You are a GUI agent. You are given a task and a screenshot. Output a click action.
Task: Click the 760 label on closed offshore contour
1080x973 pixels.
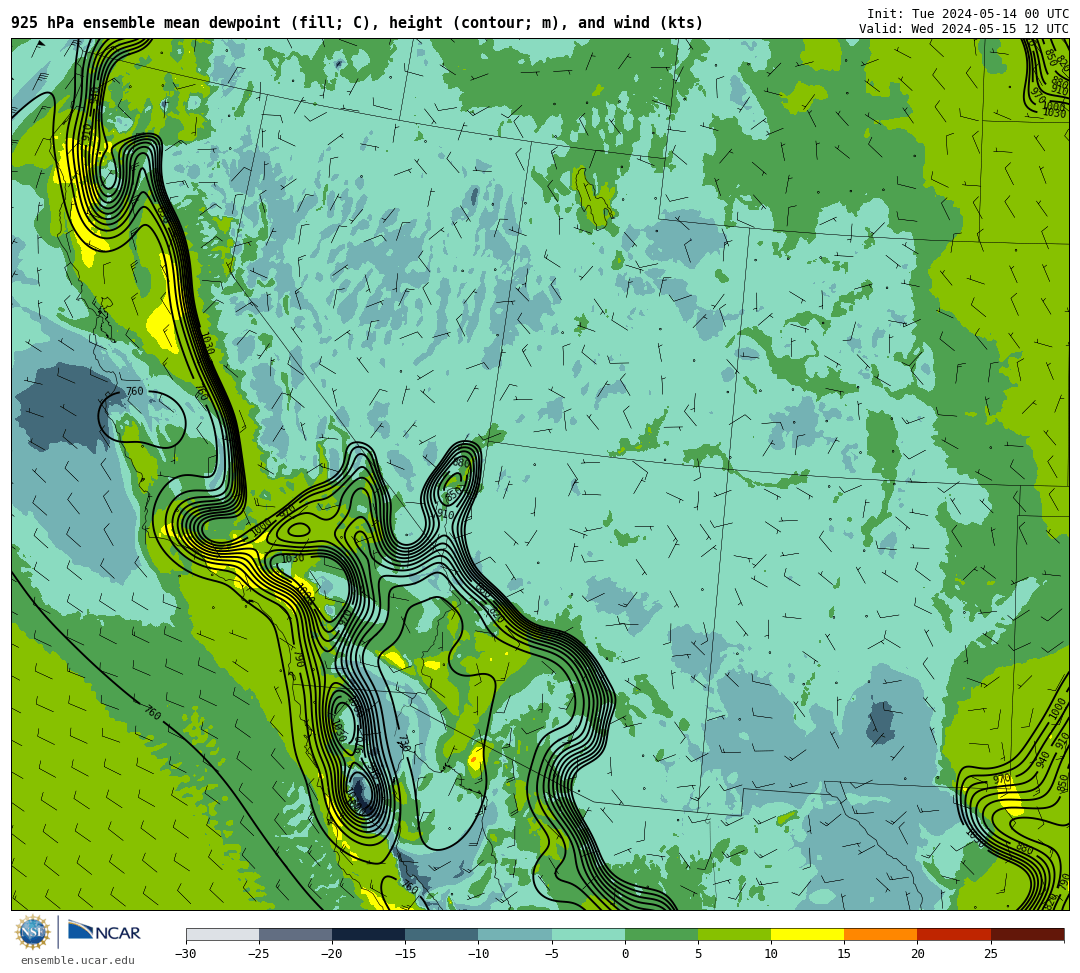(x=134, y=391)
